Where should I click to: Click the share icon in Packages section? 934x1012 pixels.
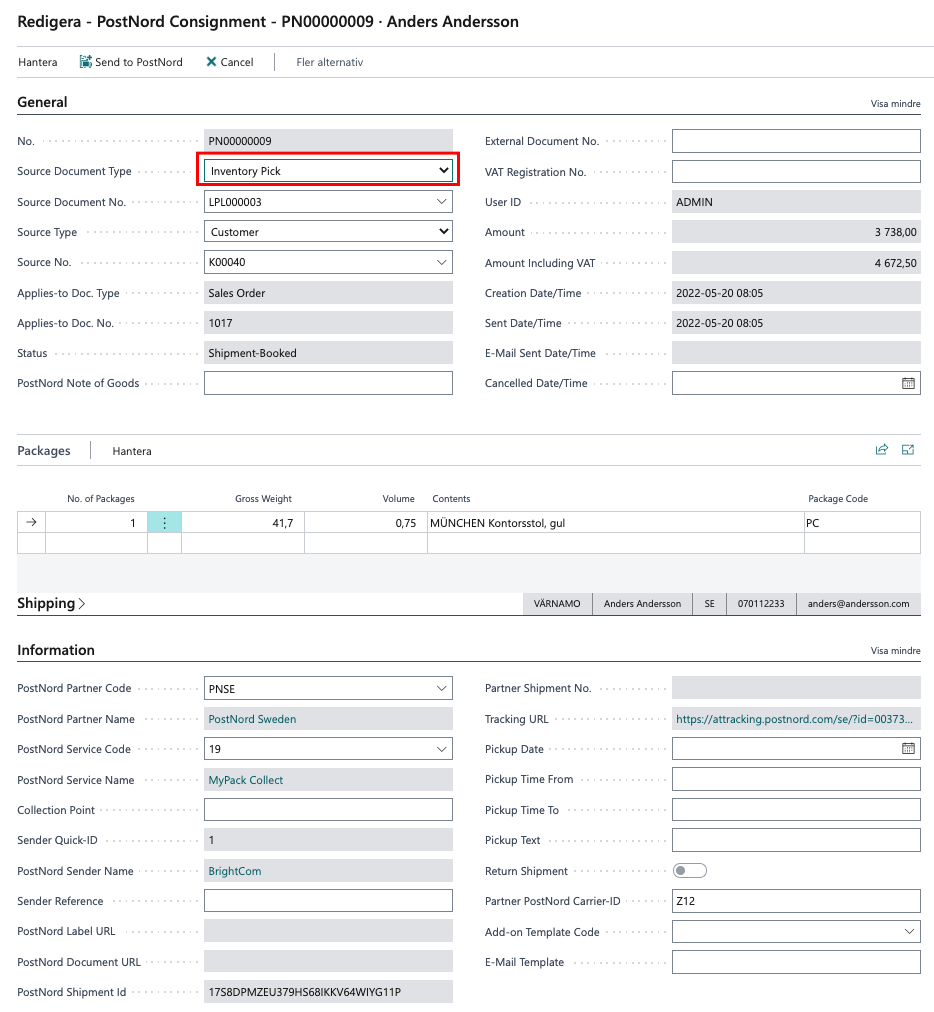881,450
